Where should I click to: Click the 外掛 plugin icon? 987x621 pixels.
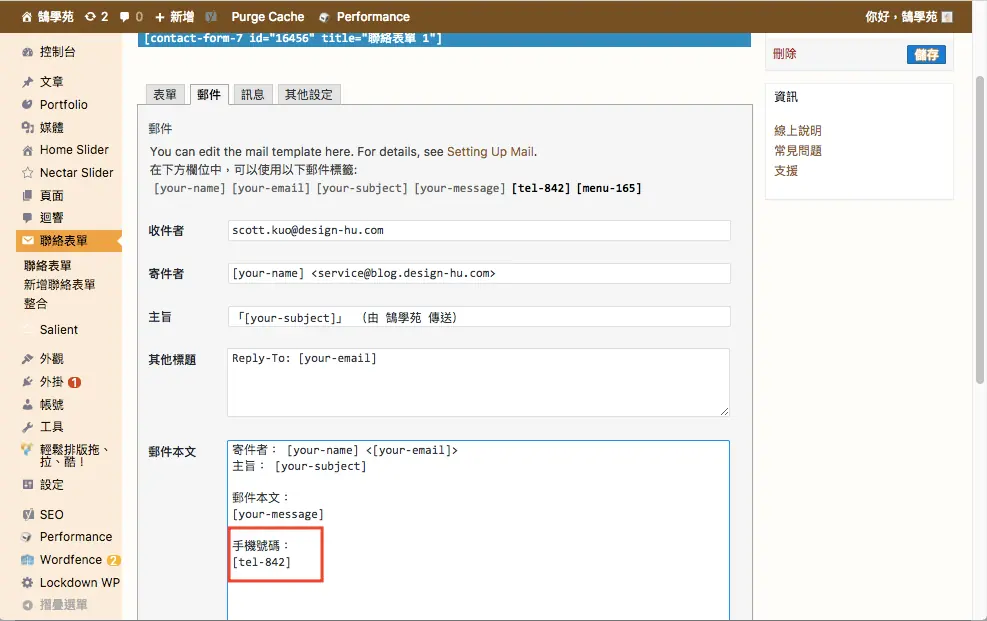pos(27,382)
